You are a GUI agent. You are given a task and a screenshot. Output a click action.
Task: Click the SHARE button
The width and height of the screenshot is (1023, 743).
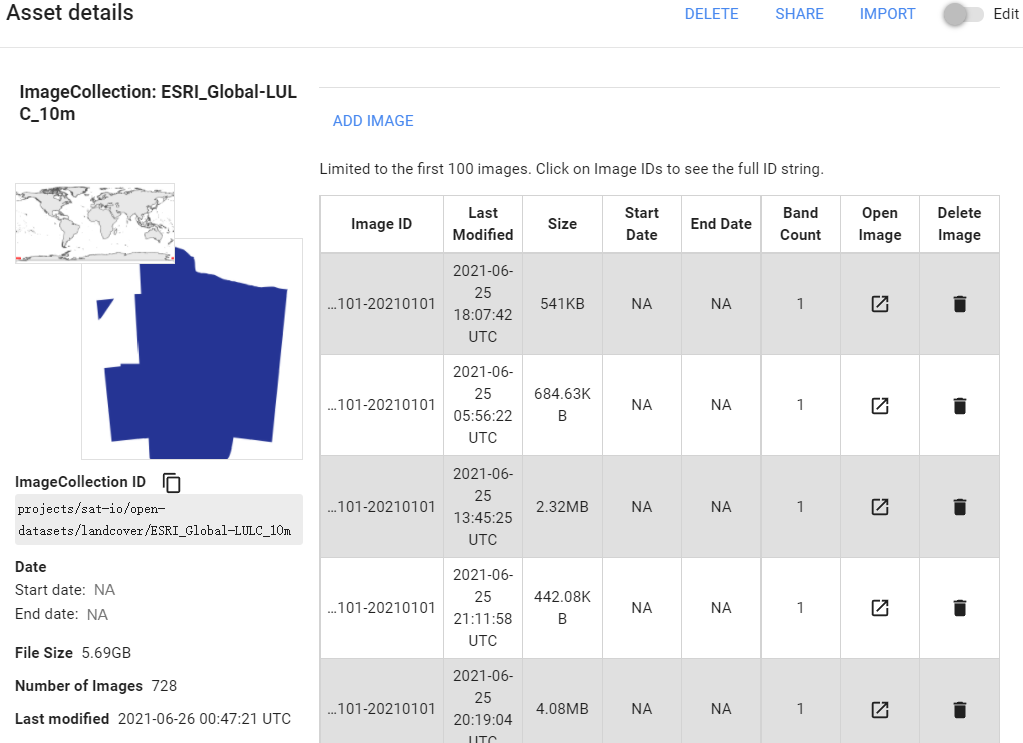click(799, 14)
